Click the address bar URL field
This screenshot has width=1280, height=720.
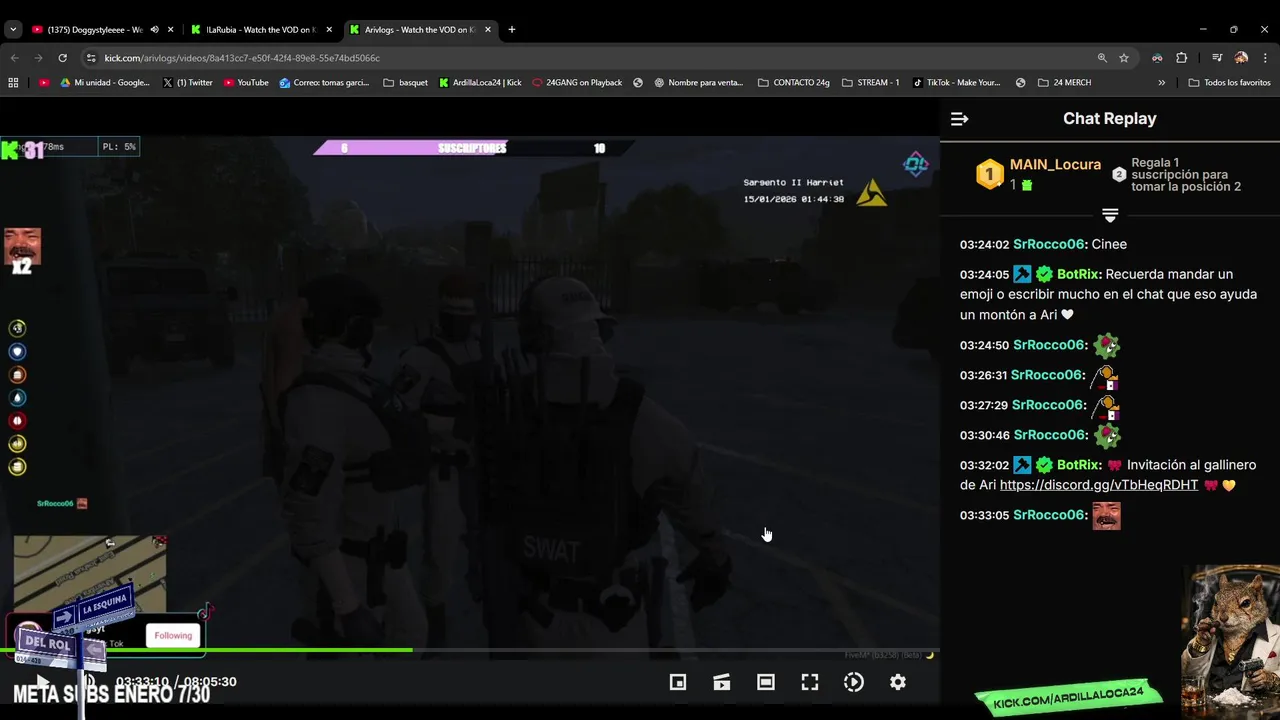pos(590,58)
